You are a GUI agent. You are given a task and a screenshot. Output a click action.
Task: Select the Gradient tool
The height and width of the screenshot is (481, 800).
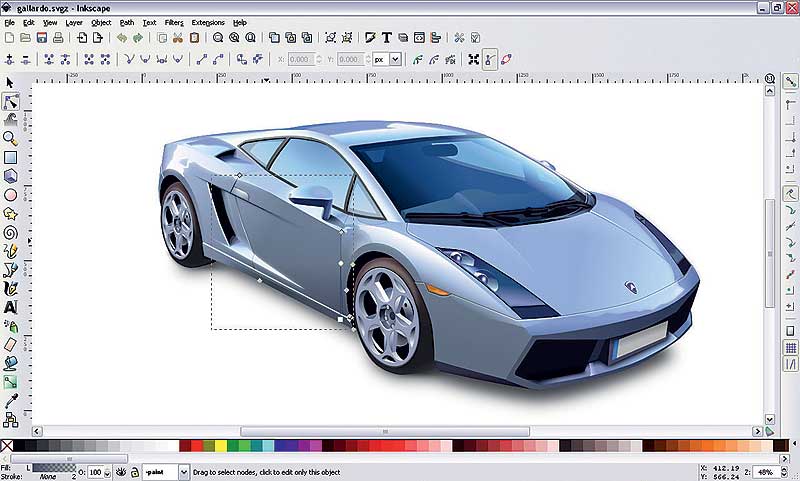pos(10,382)
